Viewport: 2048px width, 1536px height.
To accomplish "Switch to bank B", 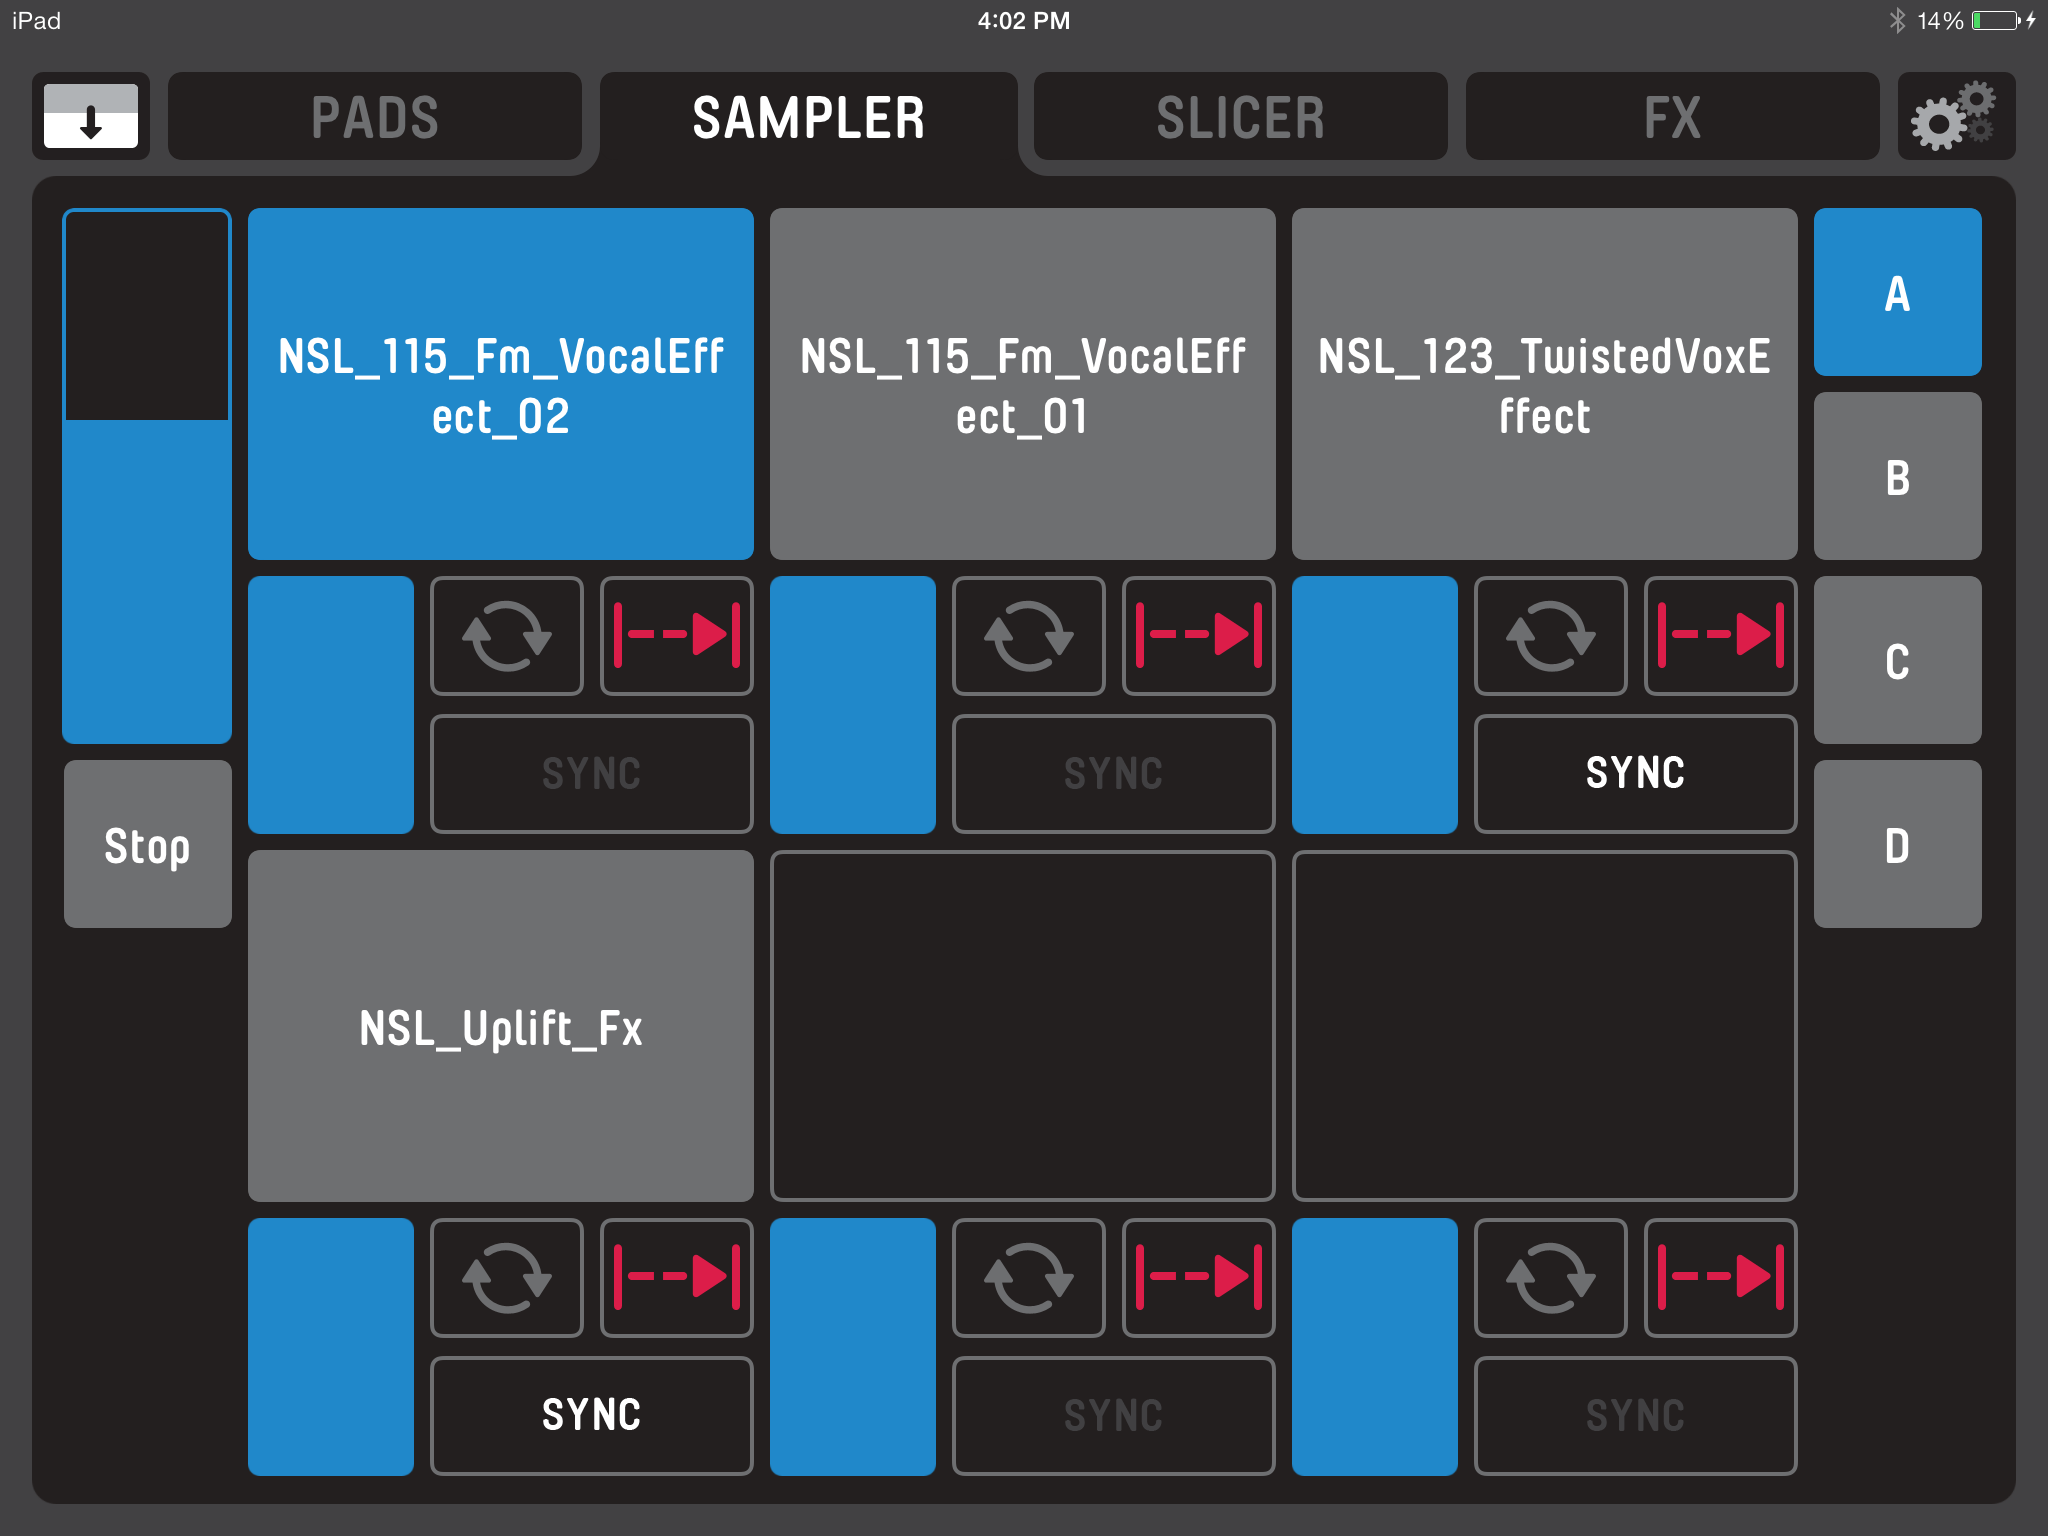I will pyautogui.click(x=1896, y=477).
